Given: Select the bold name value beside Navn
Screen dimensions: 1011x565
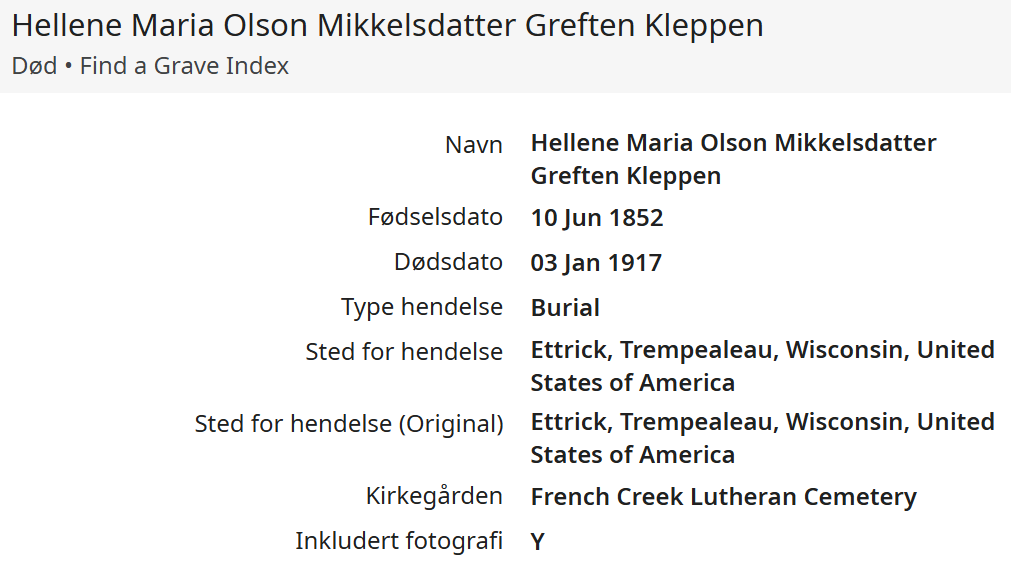Looking at the screenshot, I should tap(733, 159).
